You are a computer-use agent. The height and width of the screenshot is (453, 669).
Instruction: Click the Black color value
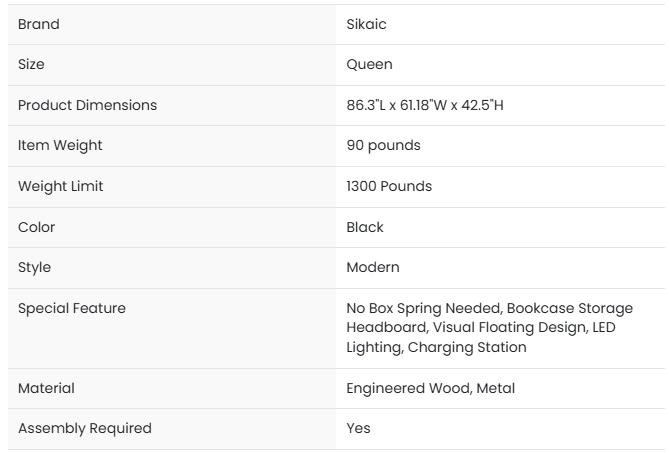(x=365, y=227)
